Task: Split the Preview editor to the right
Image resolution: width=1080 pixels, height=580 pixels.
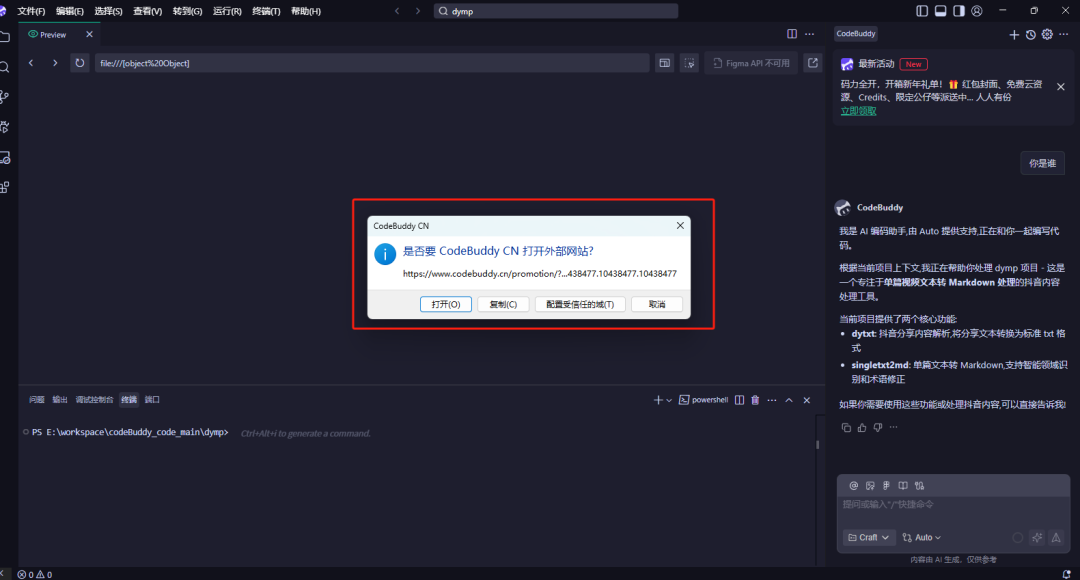Action: point(792,34)
